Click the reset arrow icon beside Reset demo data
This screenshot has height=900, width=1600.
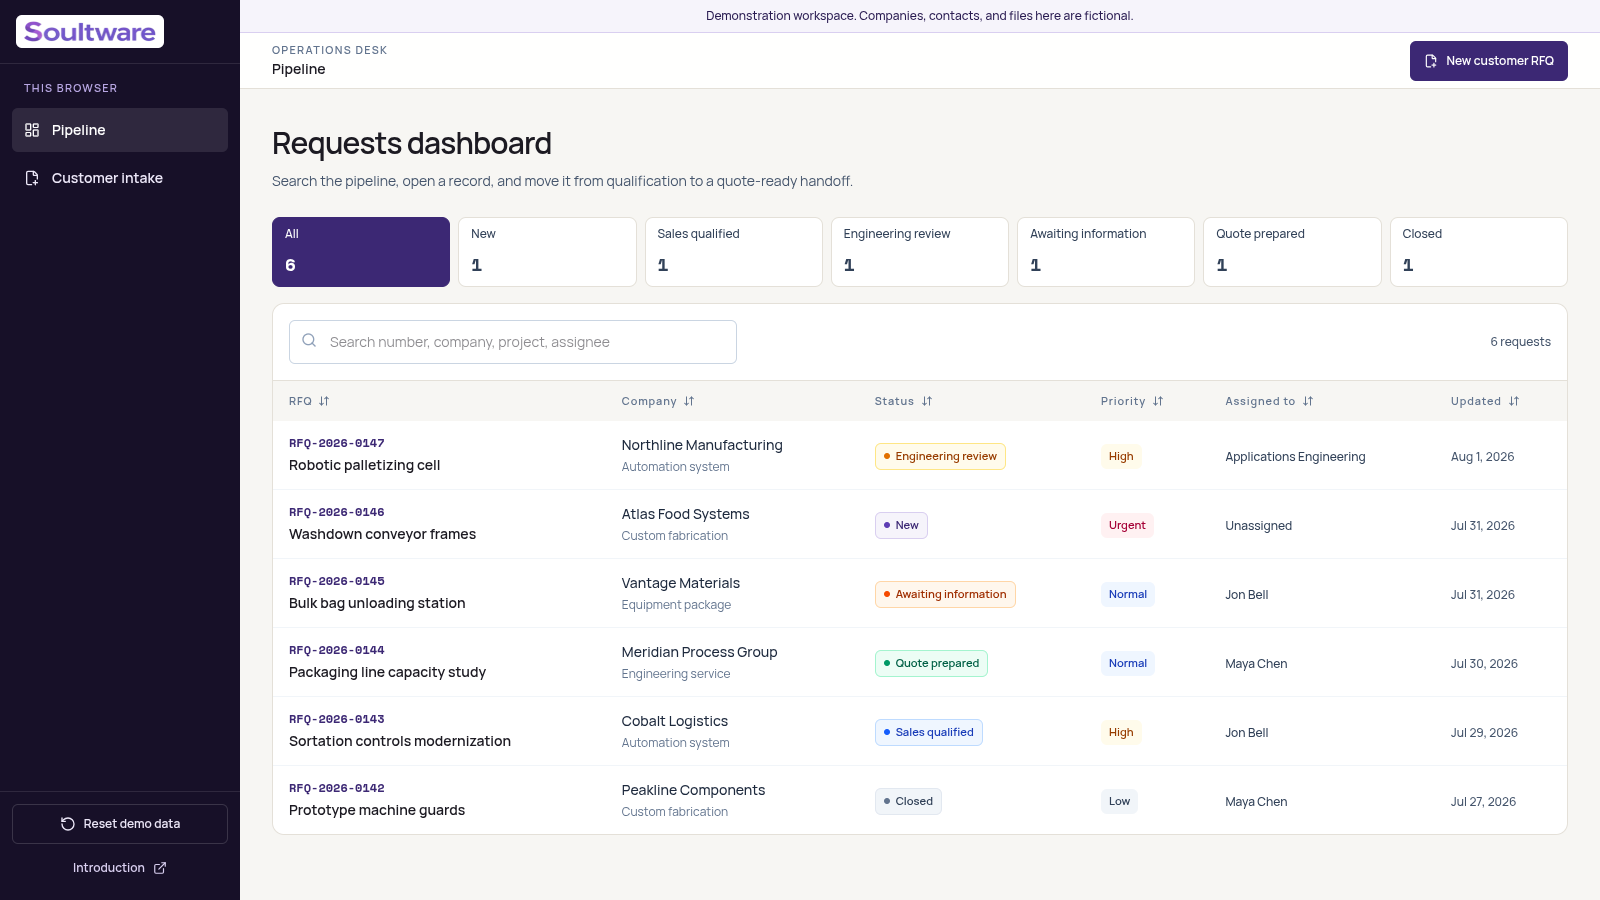tap(68, 824)
